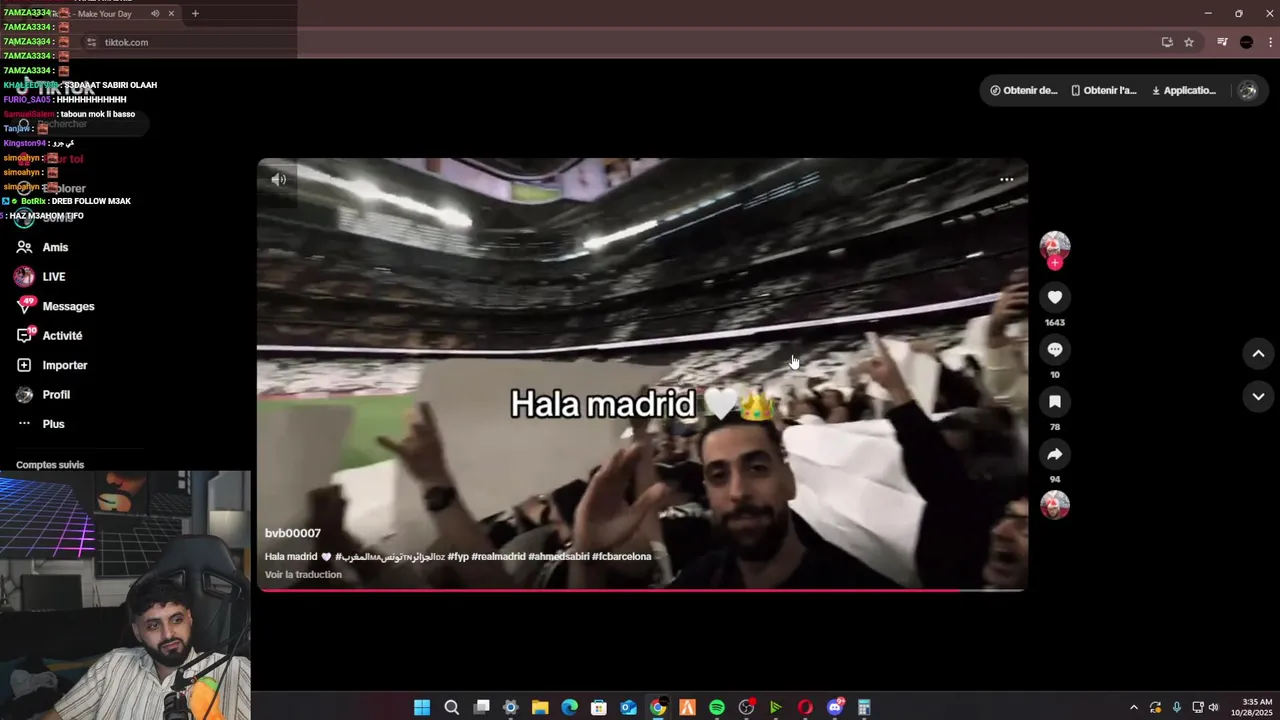Open the spinning sound disc icon
The height and width of the screenshot is (720, 1280).
pos(1055,505)
